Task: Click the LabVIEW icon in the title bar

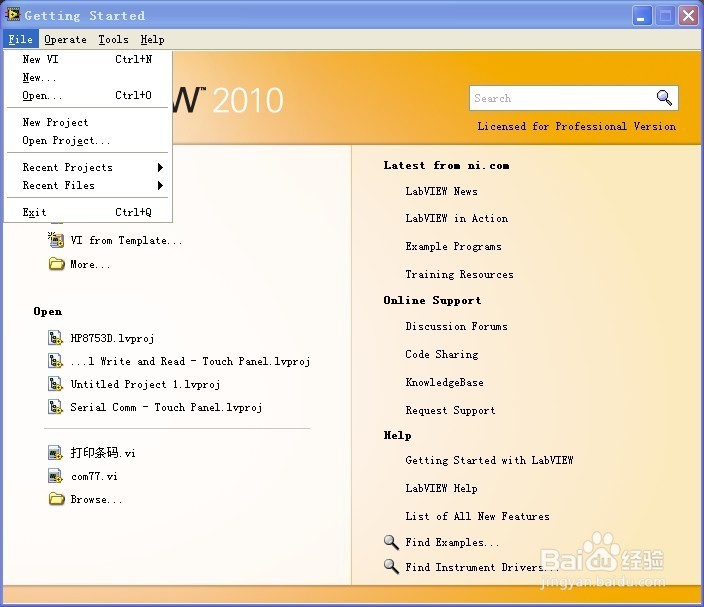Action: 12,15
